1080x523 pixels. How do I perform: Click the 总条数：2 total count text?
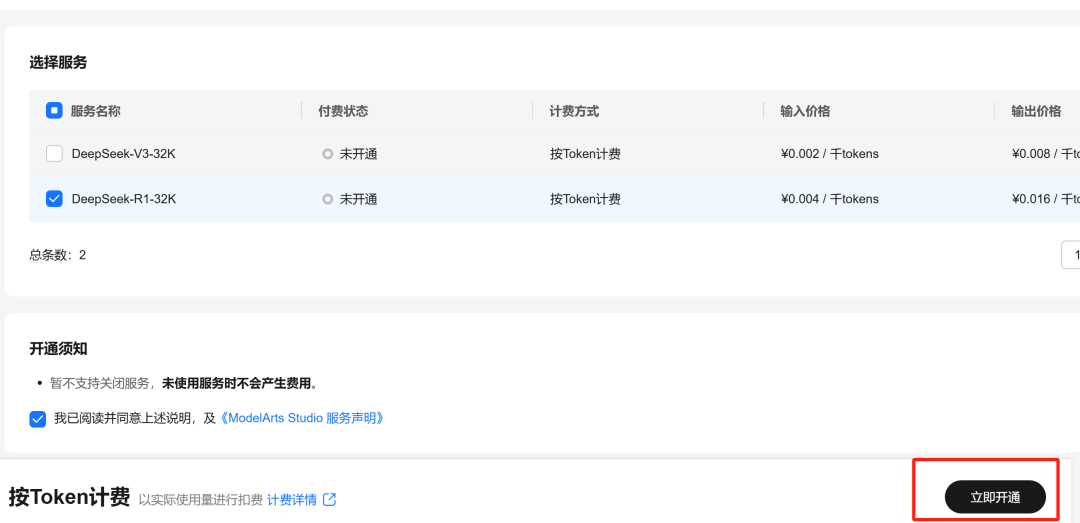(x=58, y=255)
